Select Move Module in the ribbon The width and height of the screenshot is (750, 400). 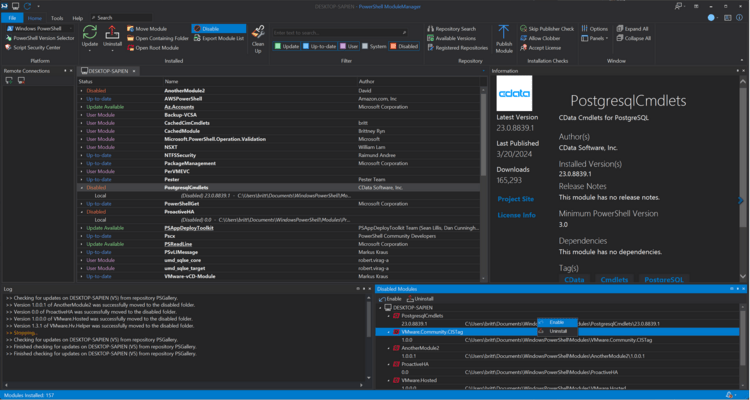[147, 29]
